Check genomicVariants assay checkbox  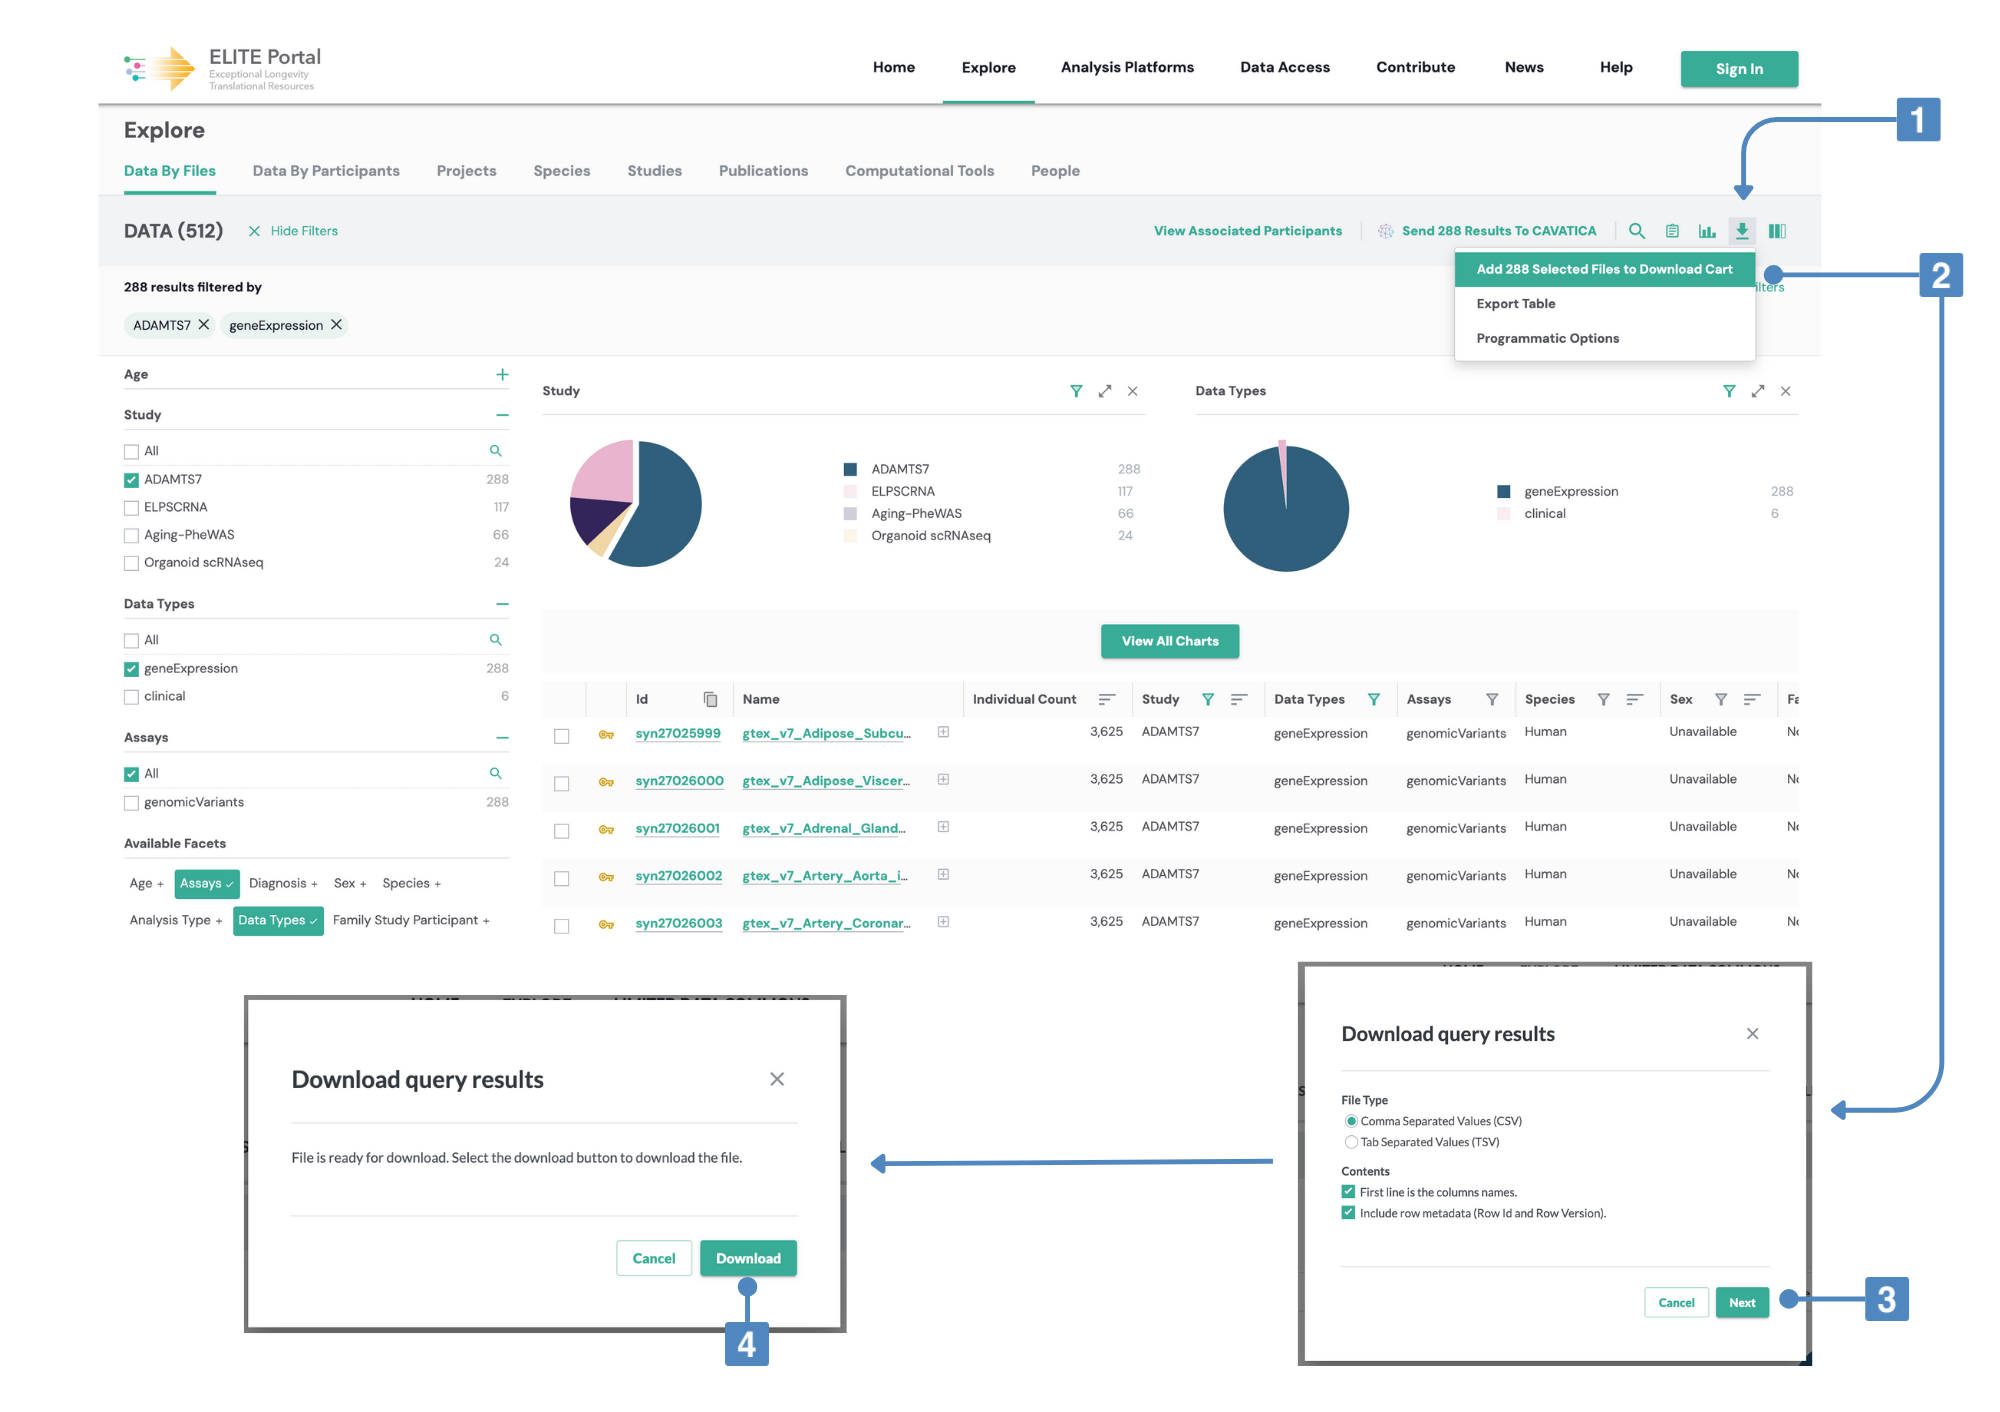pos(131,803)
